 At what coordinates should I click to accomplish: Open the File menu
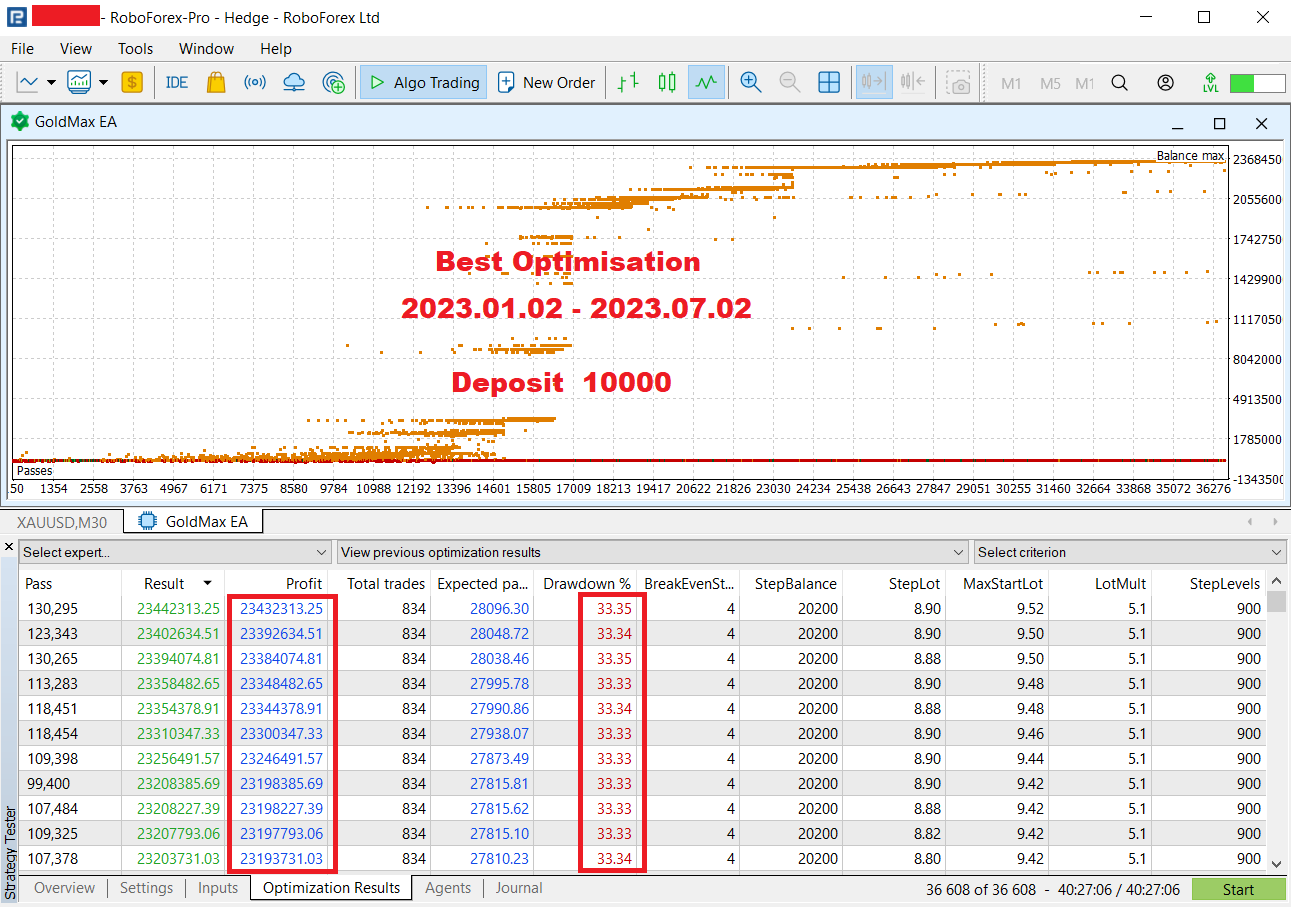click(22, 48)
